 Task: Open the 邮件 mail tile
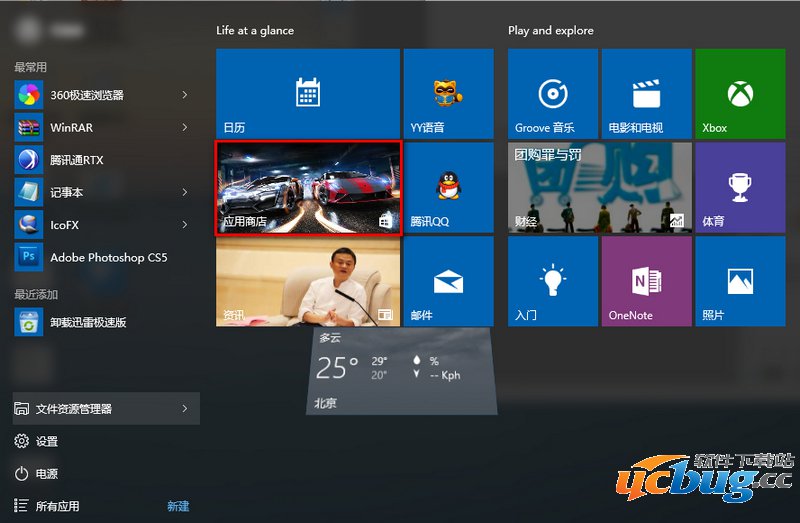coord(448,281)
